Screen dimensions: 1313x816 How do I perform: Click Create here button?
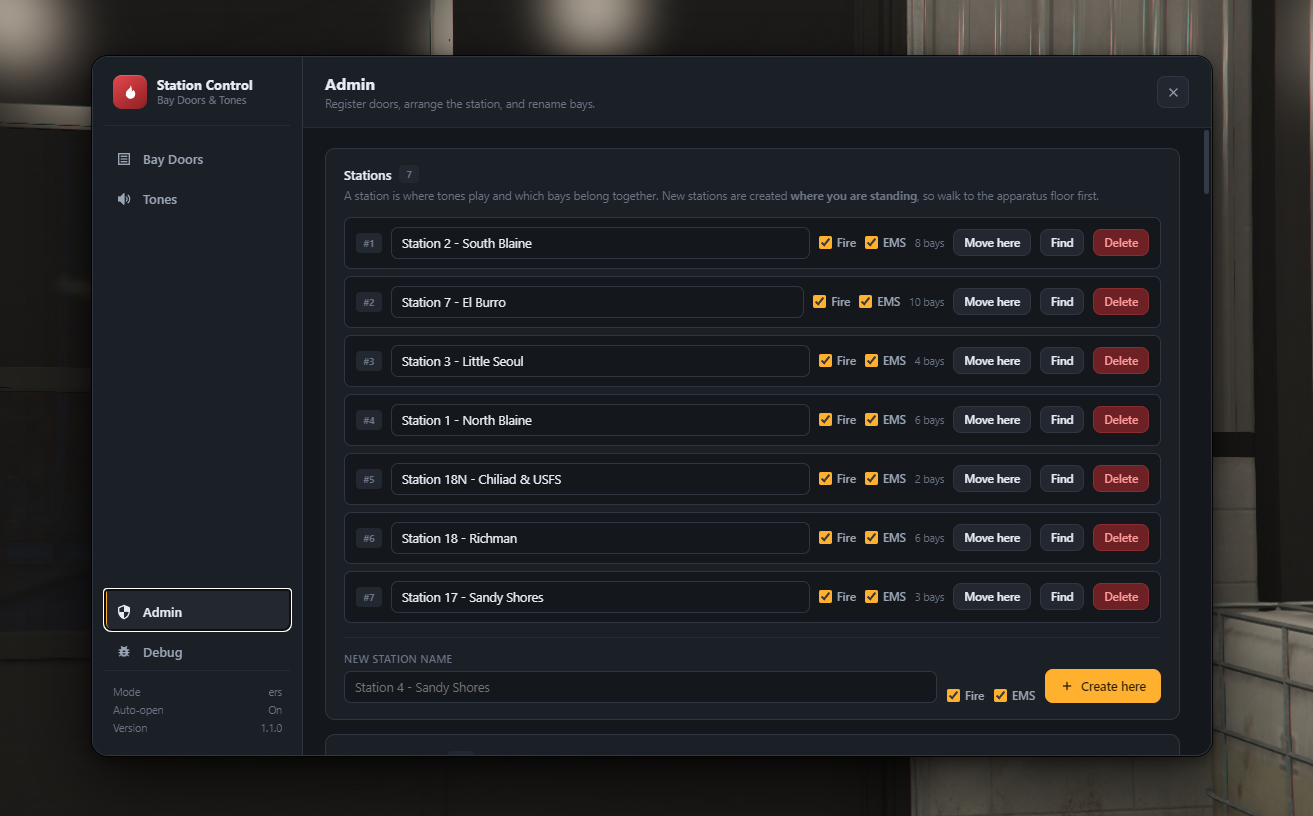coord(1103,686)
